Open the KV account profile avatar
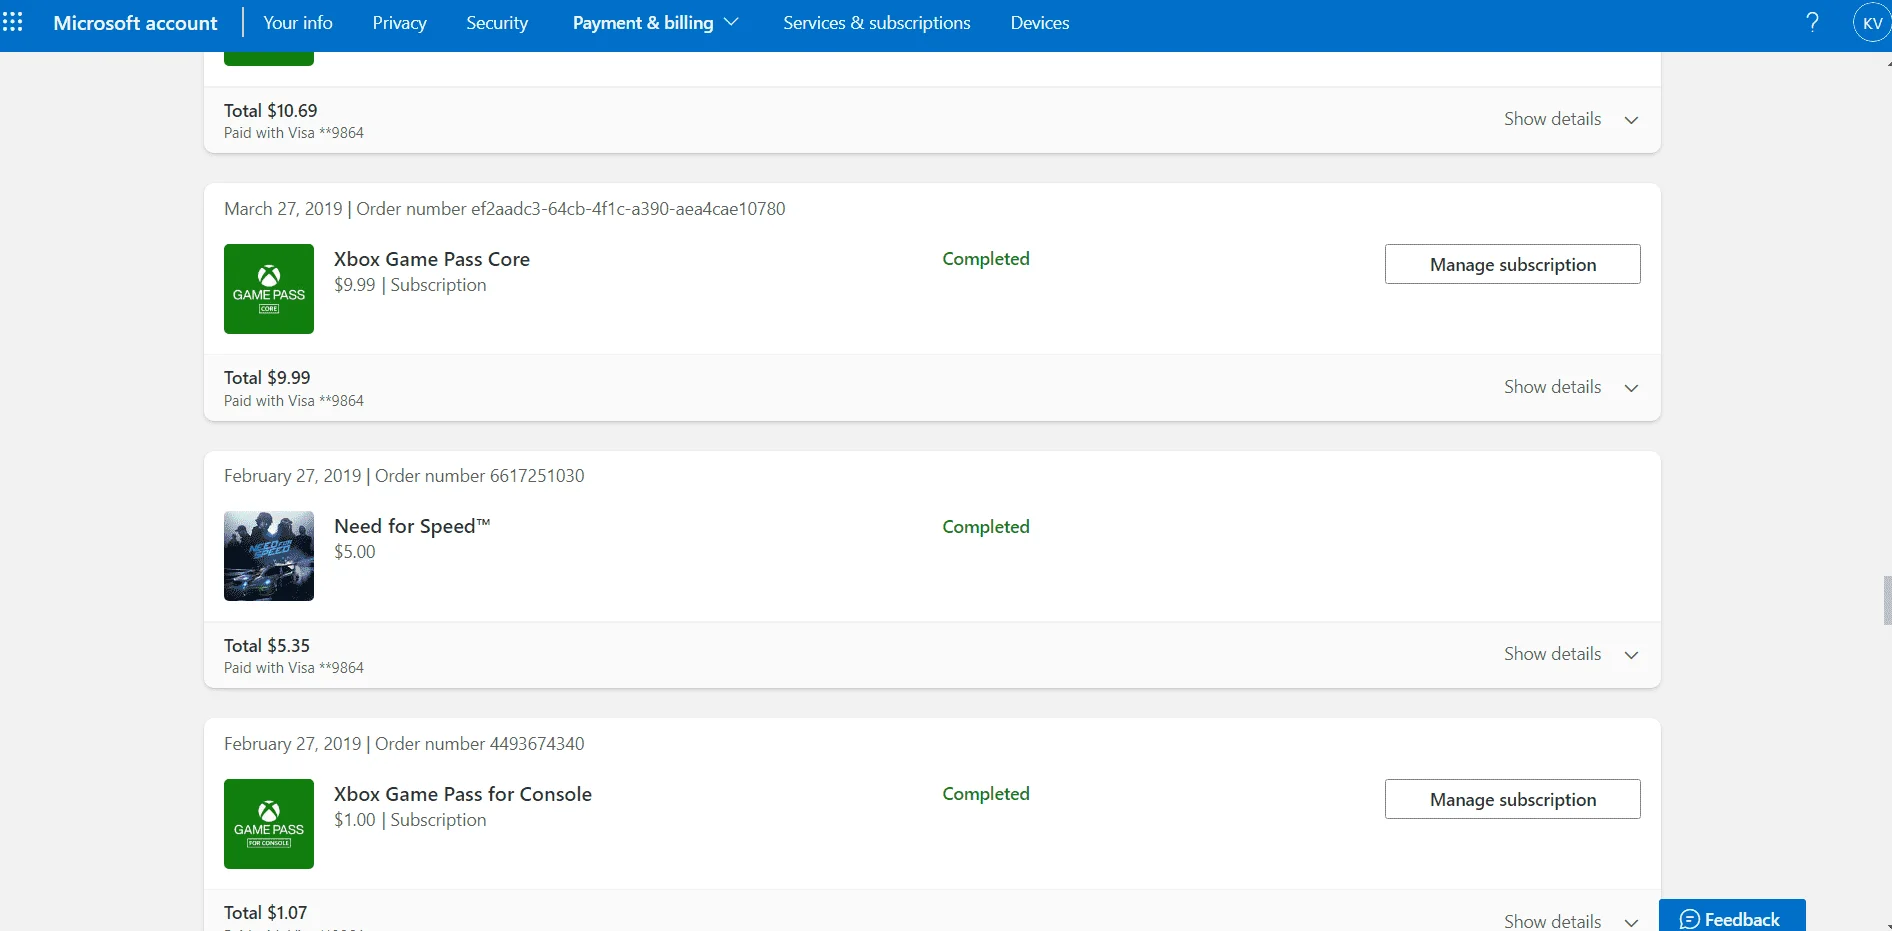 [1872, 23]
